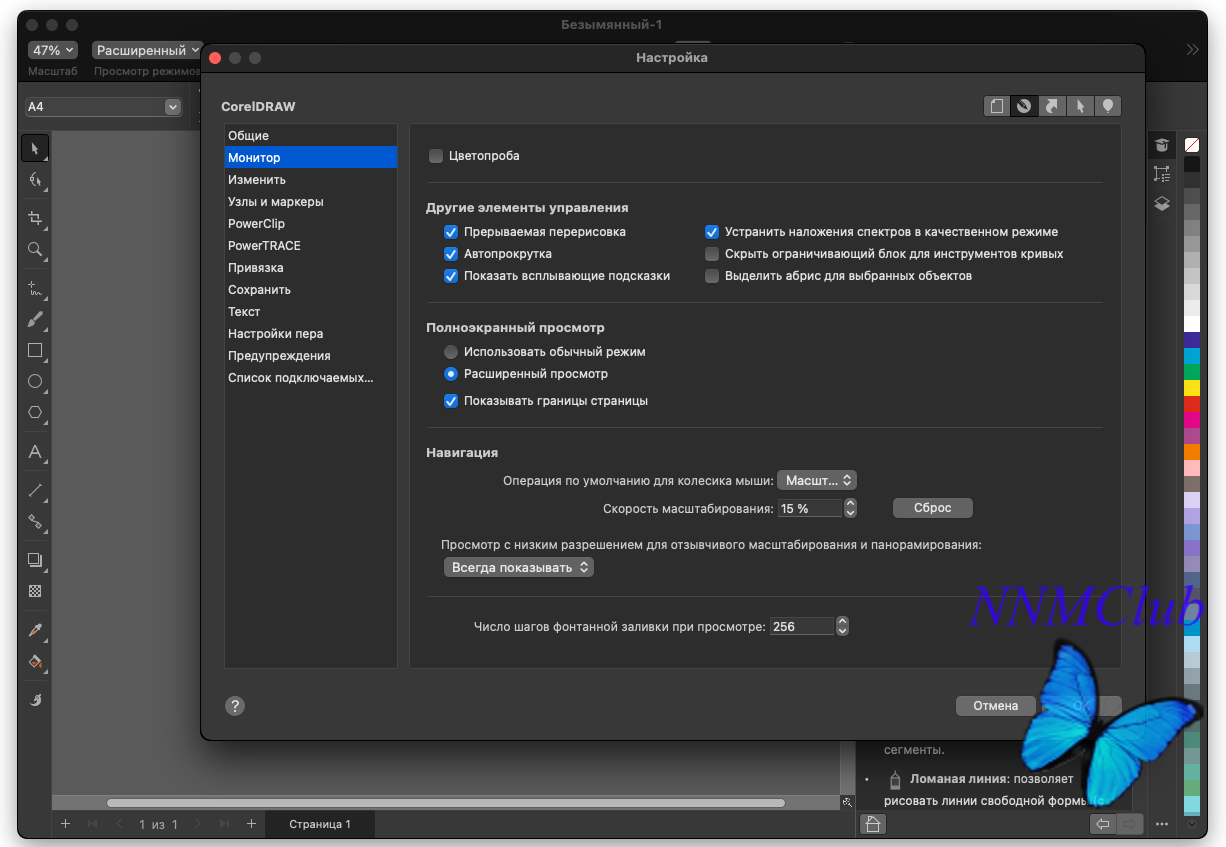This screenshot has width=1226, height=847.
Task: Open the Всегда показывать dropdown
Action: [x=519, y=567]
